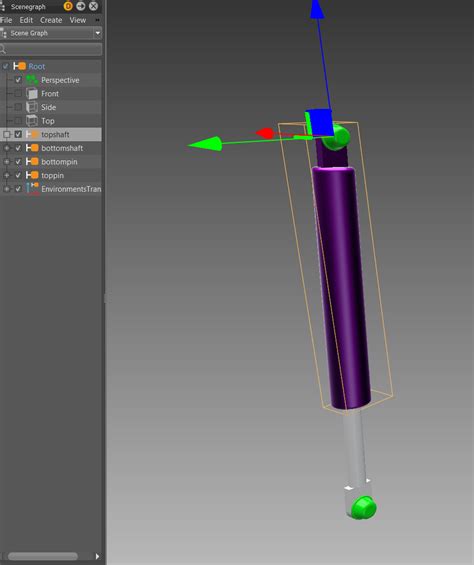The height and width of the screenshot is (565, 474).
Task: Toggle the Root node checkbox
Action: pyautogui.click(x=5, y=66)
